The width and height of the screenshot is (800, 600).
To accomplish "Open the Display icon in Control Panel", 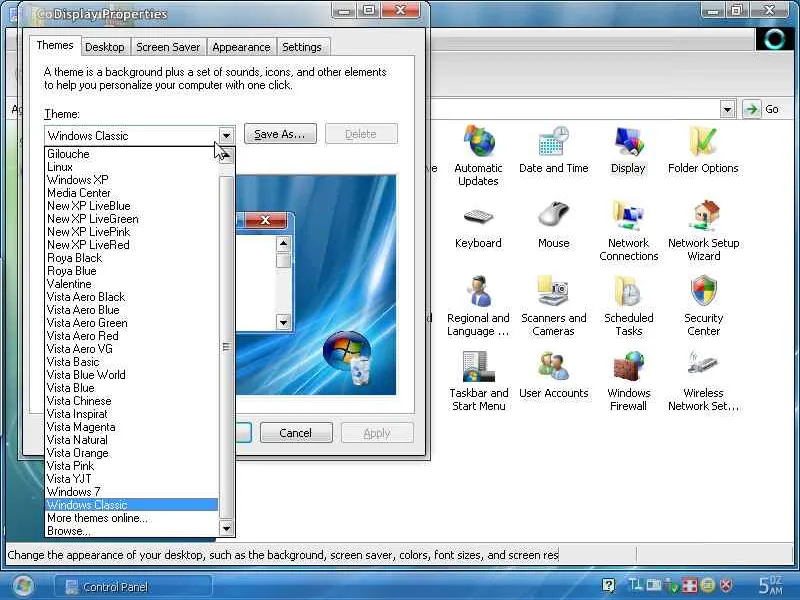I will pos(628,149).
